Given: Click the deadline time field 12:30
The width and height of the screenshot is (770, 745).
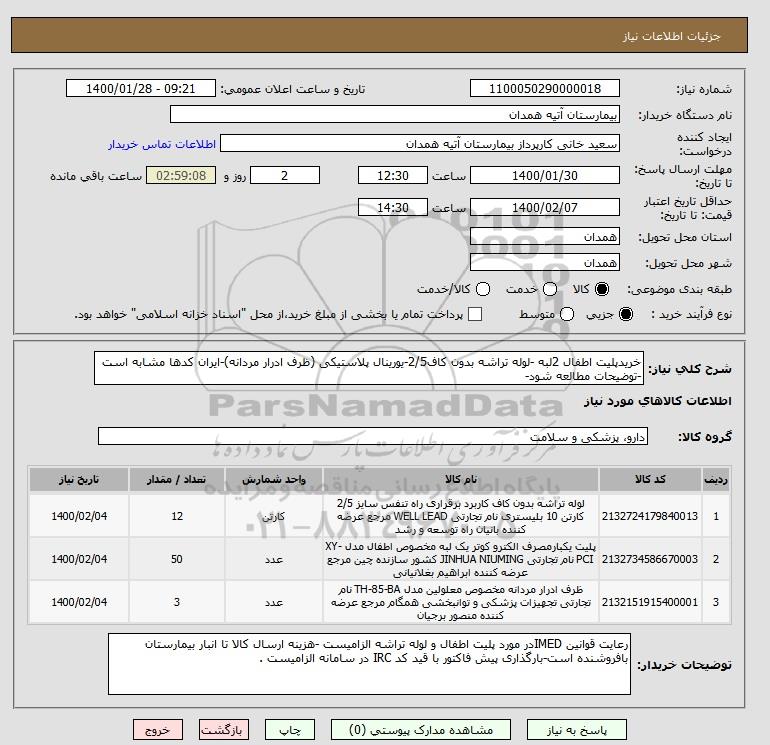Looking at the screenshot, I should (x=393, y=175).
